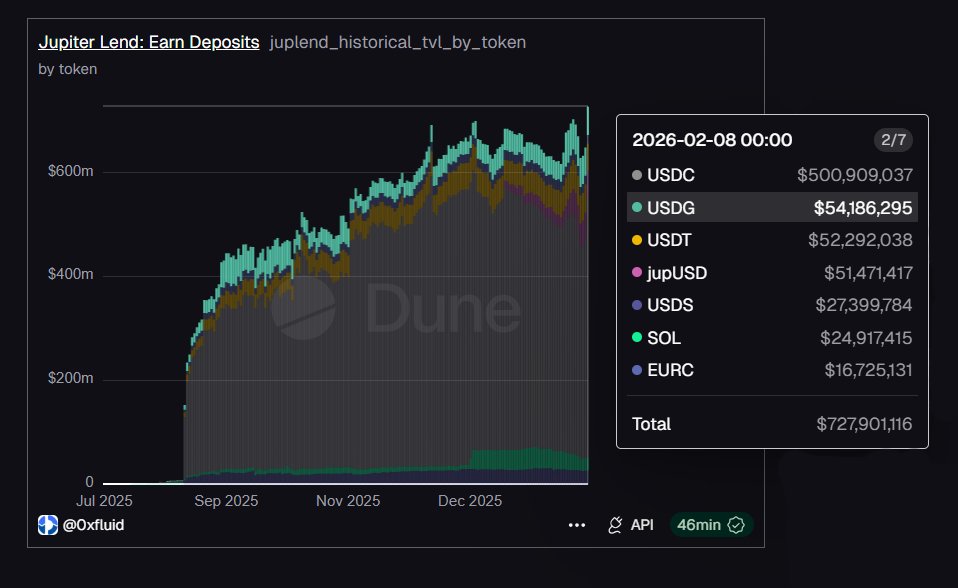
Task: Open the ellipsis options menu
Action: point(576,524)
